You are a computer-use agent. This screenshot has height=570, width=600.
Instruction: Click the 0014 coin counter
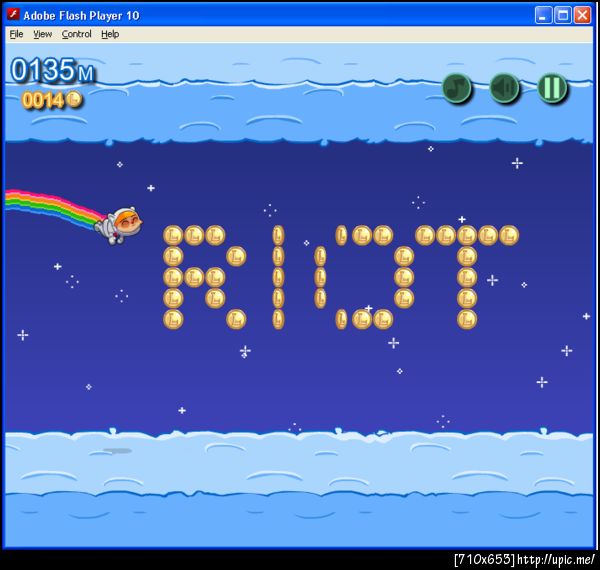tap(43, 100)
